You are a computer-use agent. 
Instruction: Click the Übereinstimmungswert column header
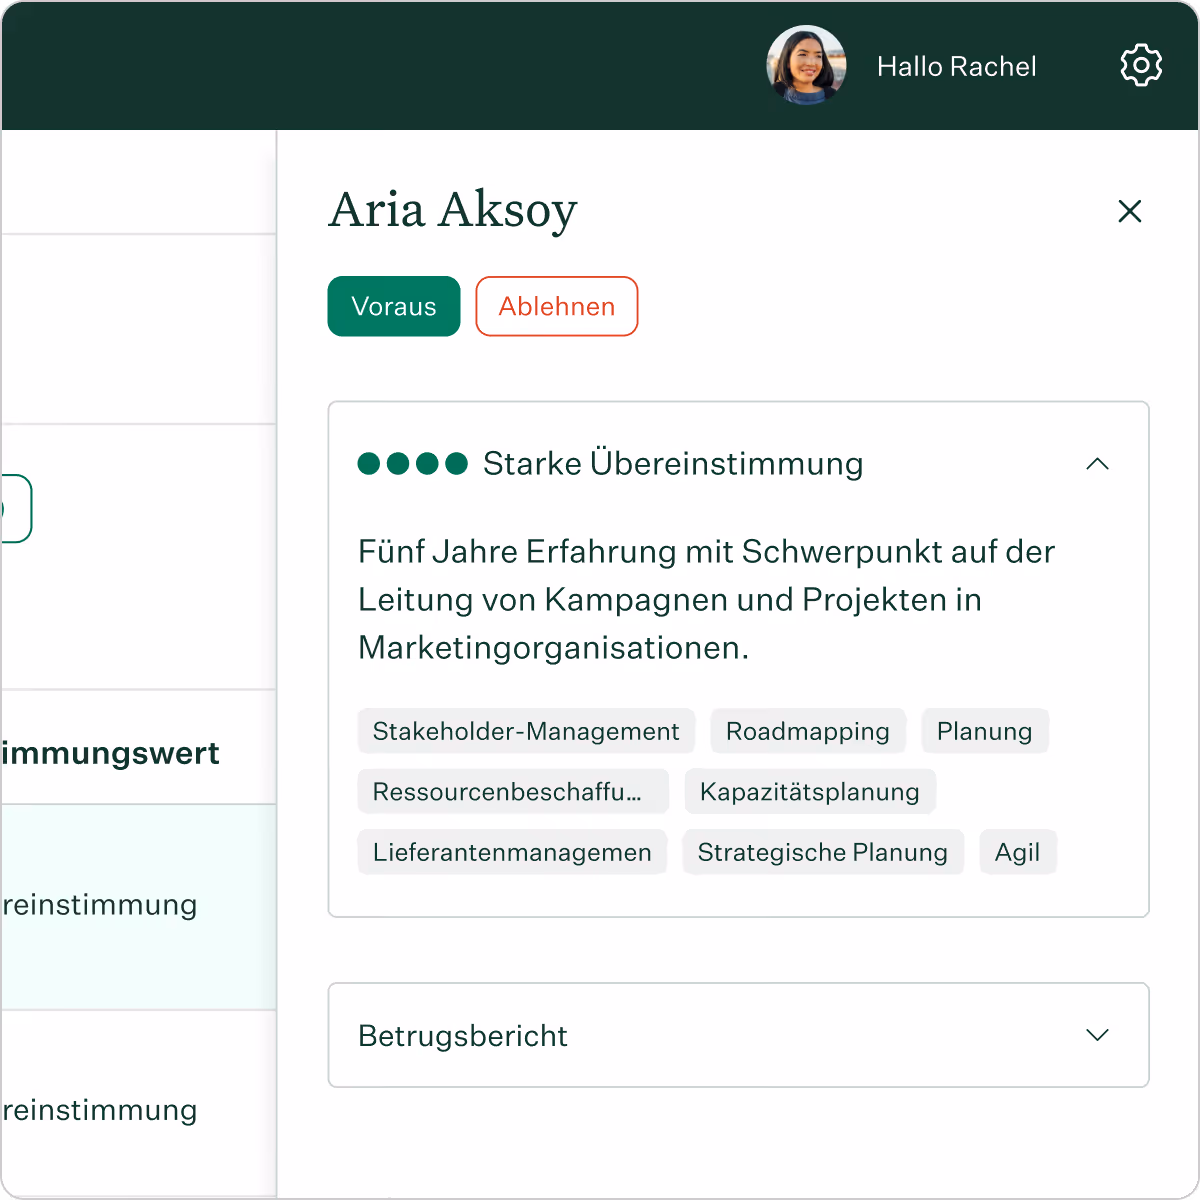110,753
